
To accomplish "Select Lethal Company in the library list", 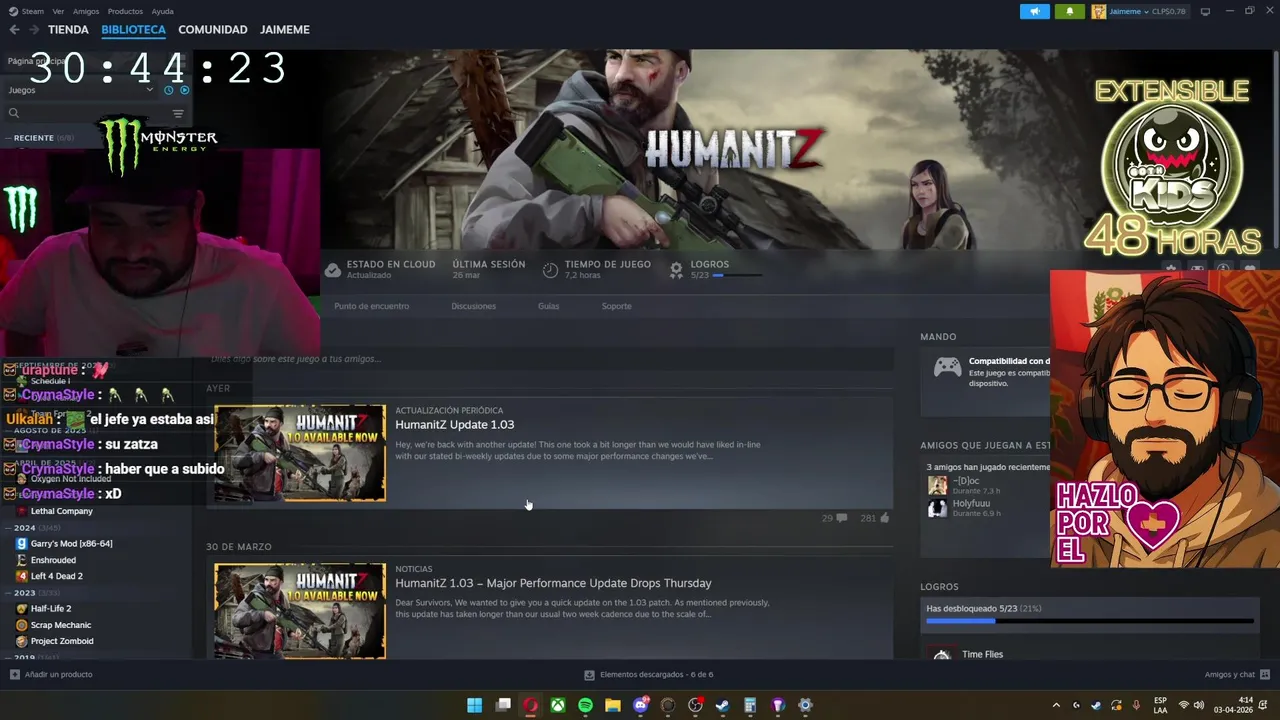I will 61,511.
